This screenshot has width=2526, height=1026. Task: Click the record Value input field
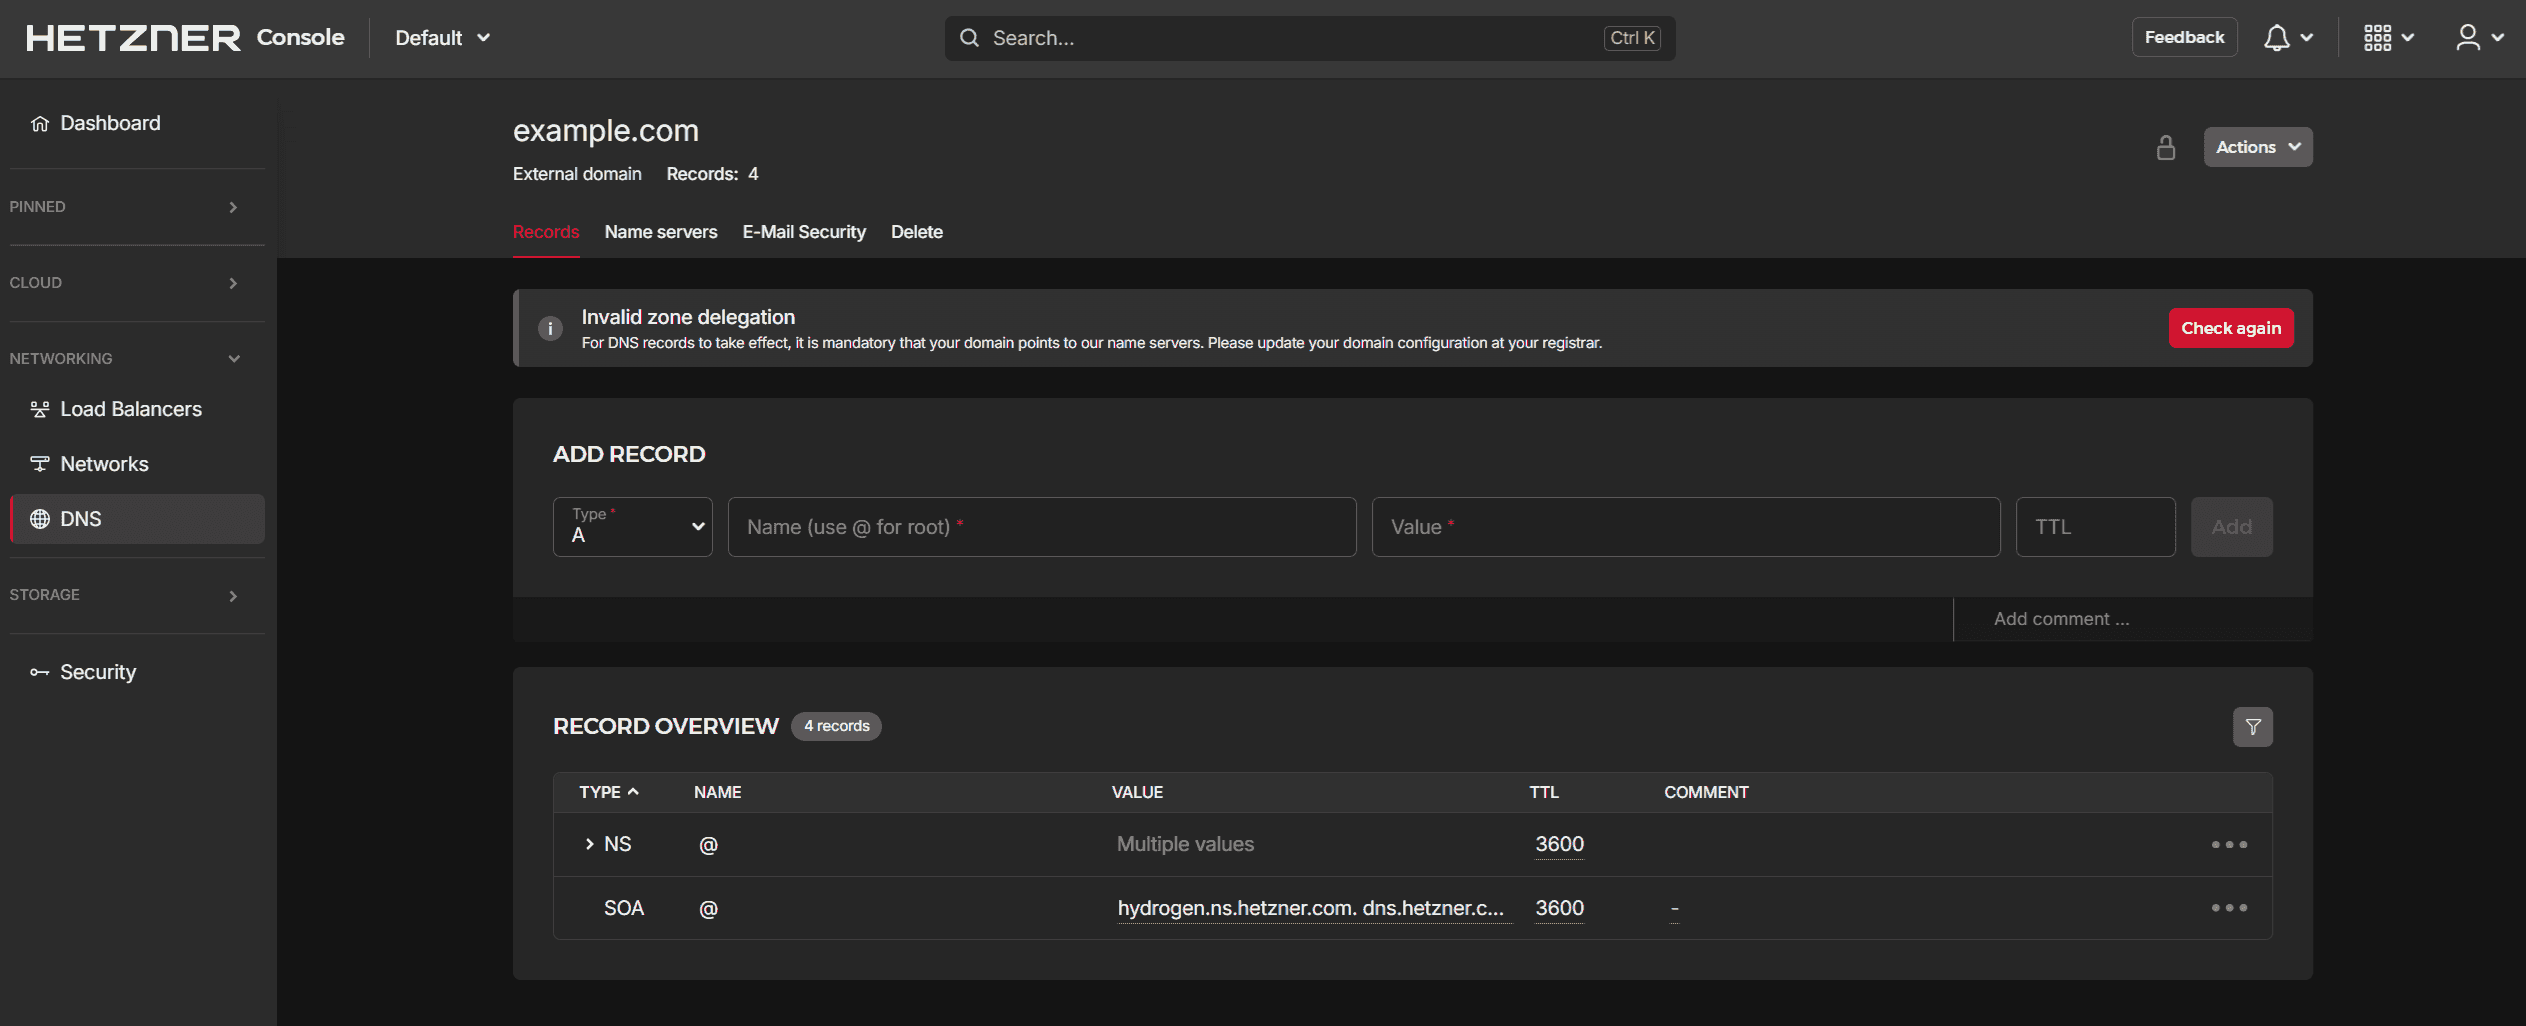pos(1685,527)
